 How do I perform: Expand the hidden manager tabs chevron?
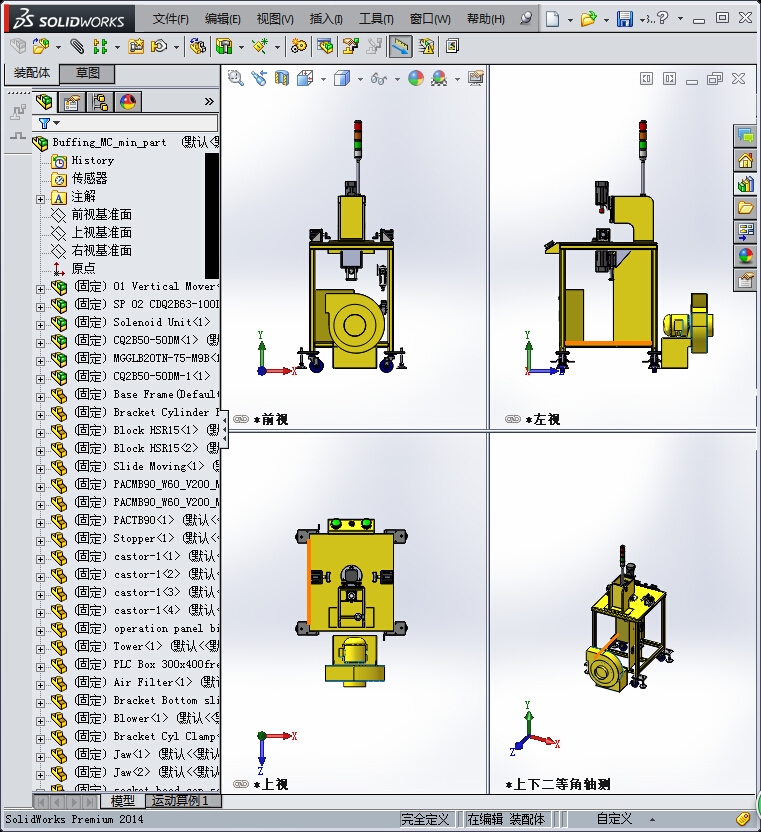tap(209, 101)
